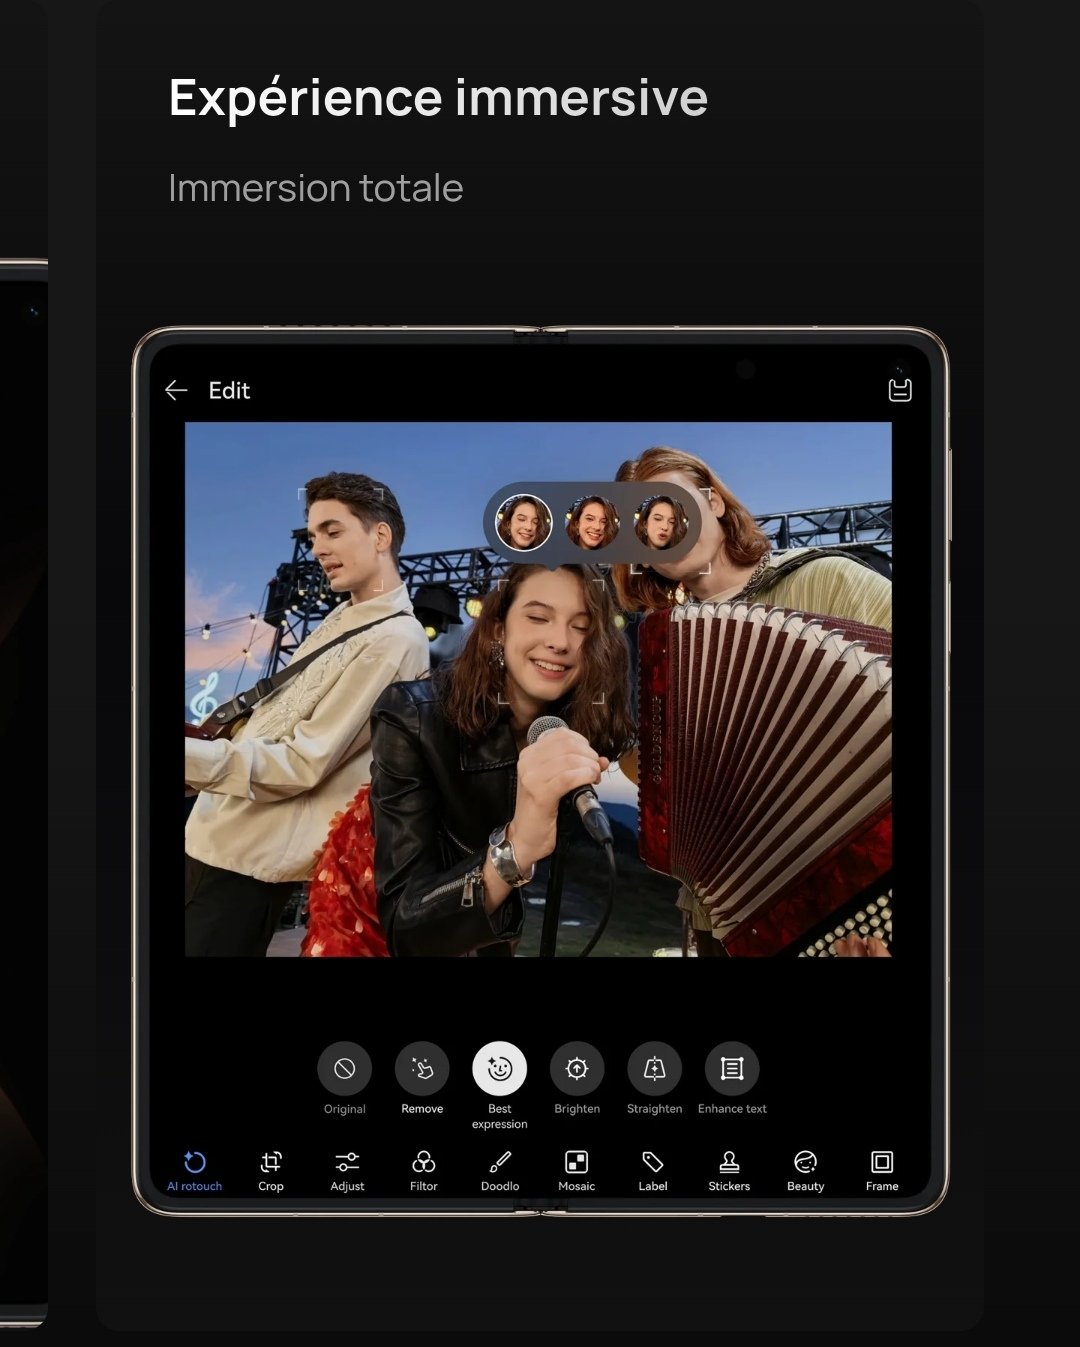Viewport: 1080px width, 1347px height.
Task: Go back using the arrow next to Edit
Action: point(176,391)
